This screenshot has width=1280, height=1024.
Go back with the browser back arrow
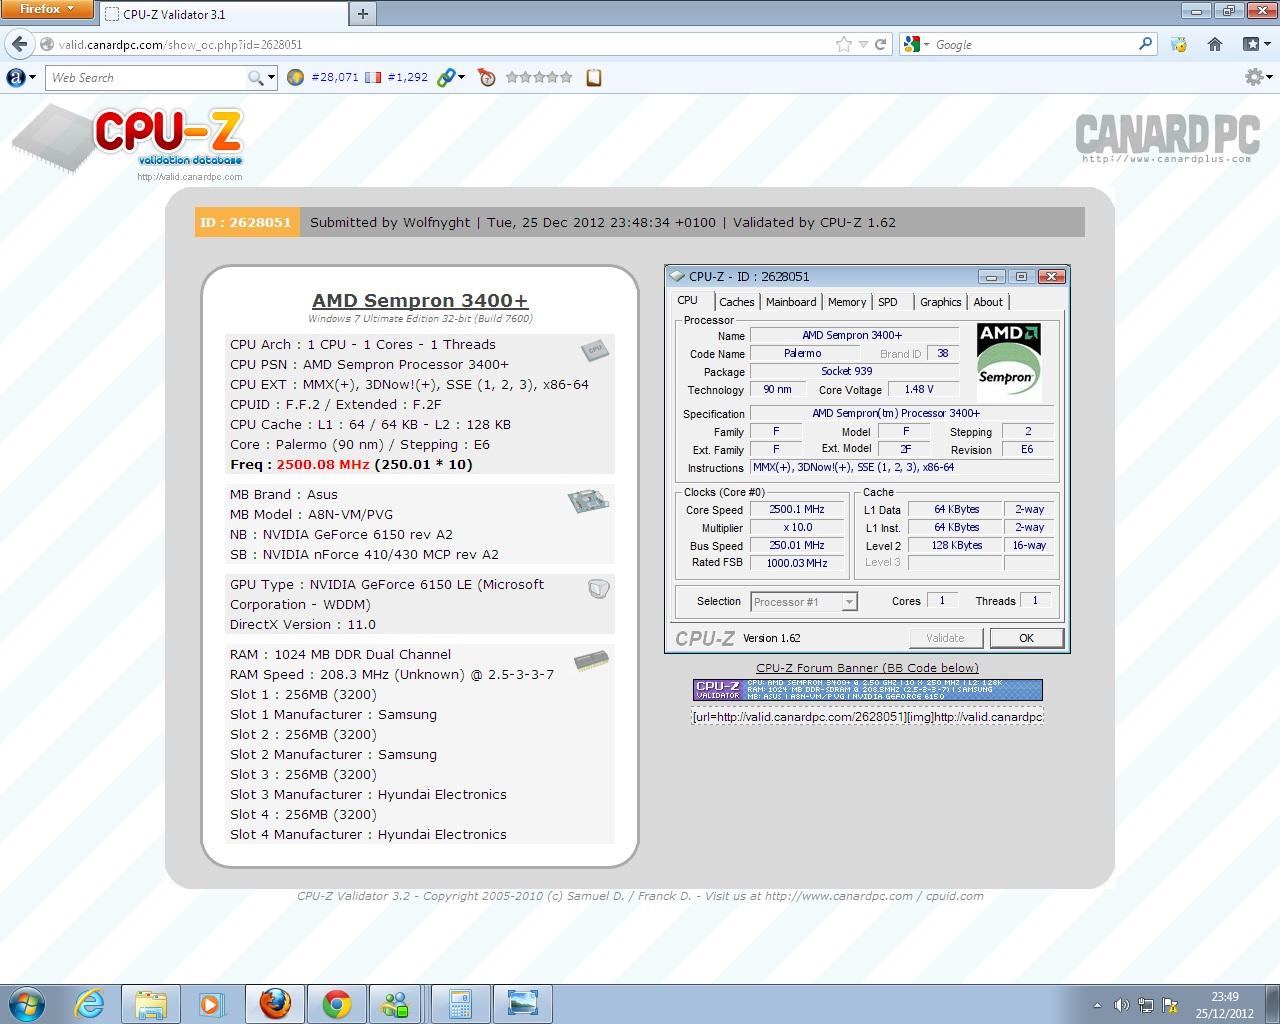(x=20, y=44)
